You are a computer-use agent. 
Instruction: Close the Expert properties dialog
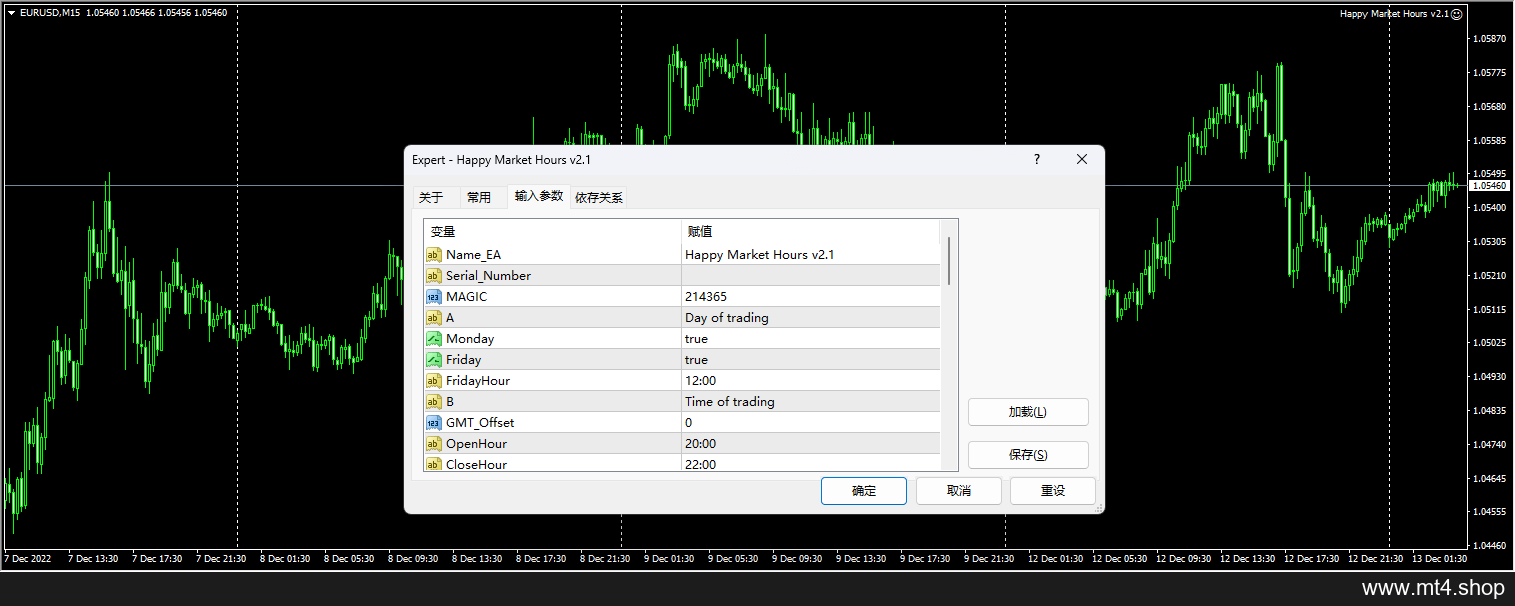coord(1081,160)
